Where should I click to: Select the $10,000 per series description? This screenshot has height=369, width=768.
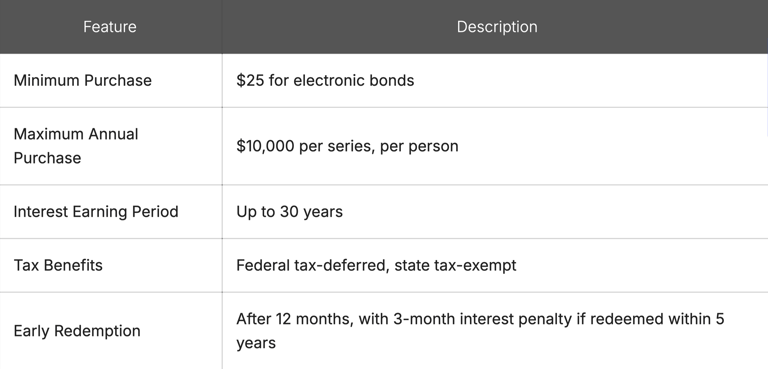tap(347, 146)
